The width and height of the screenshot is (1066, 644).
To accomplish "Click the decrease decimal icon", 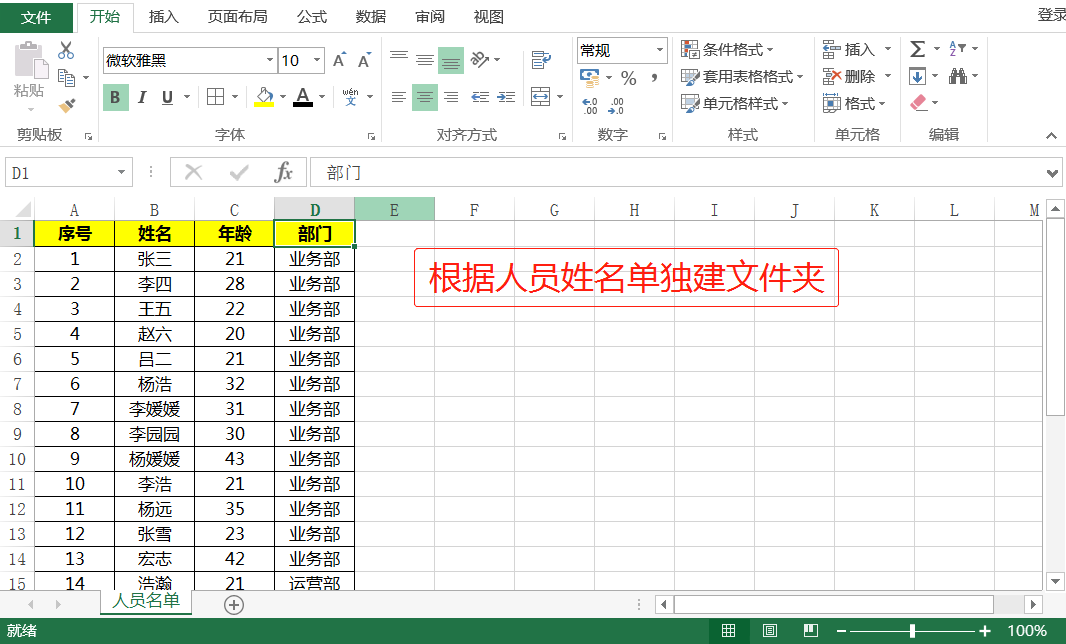I will click(x=616, y=105).
